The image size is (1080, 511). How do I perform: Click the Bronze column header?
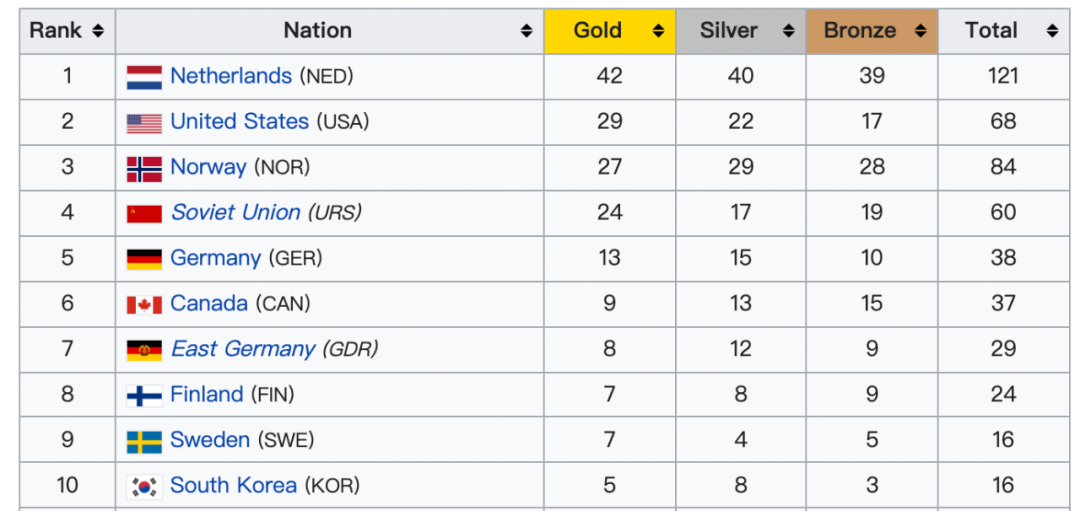tap(860, 31)
